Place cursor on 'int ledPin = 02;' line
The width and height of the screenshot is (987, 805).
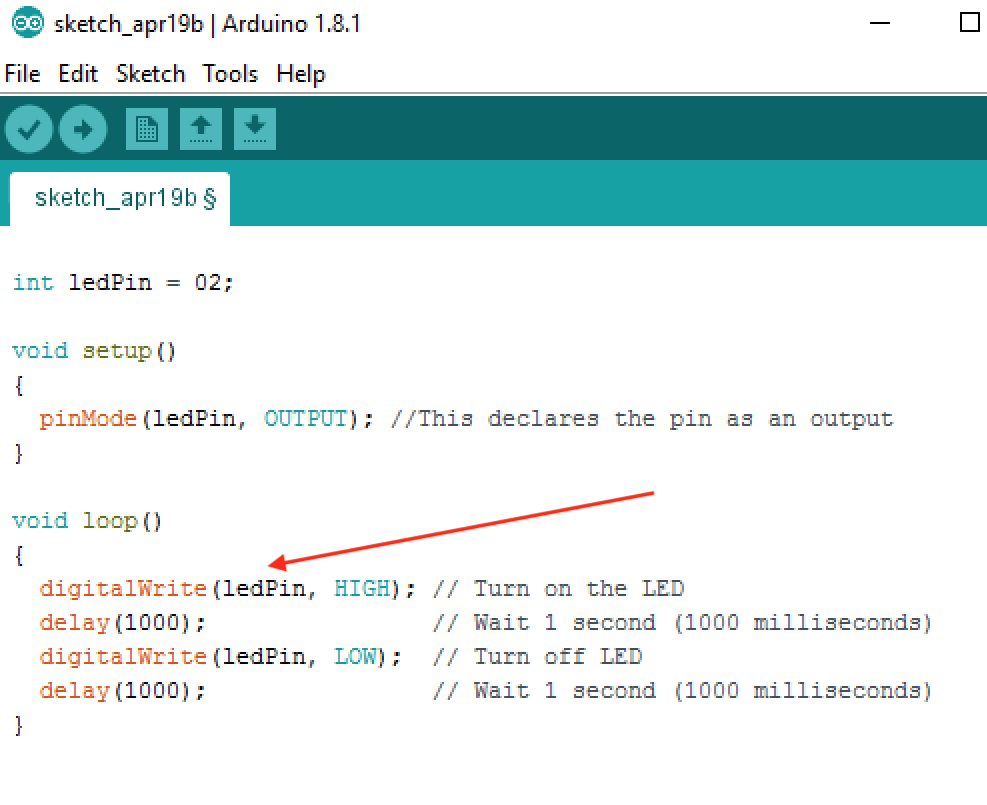click(123, 283)
